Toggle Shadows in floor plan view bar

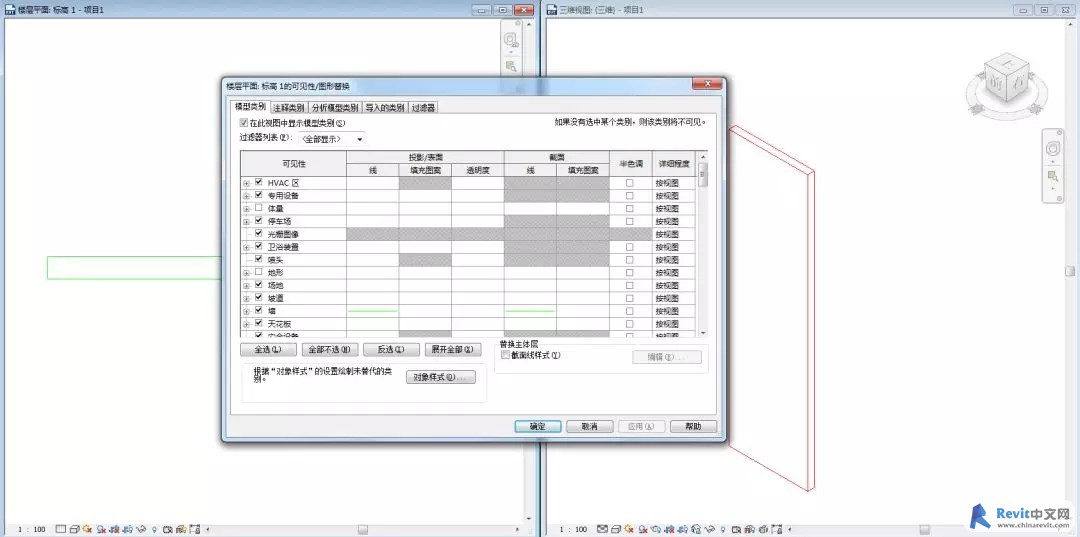101,529
